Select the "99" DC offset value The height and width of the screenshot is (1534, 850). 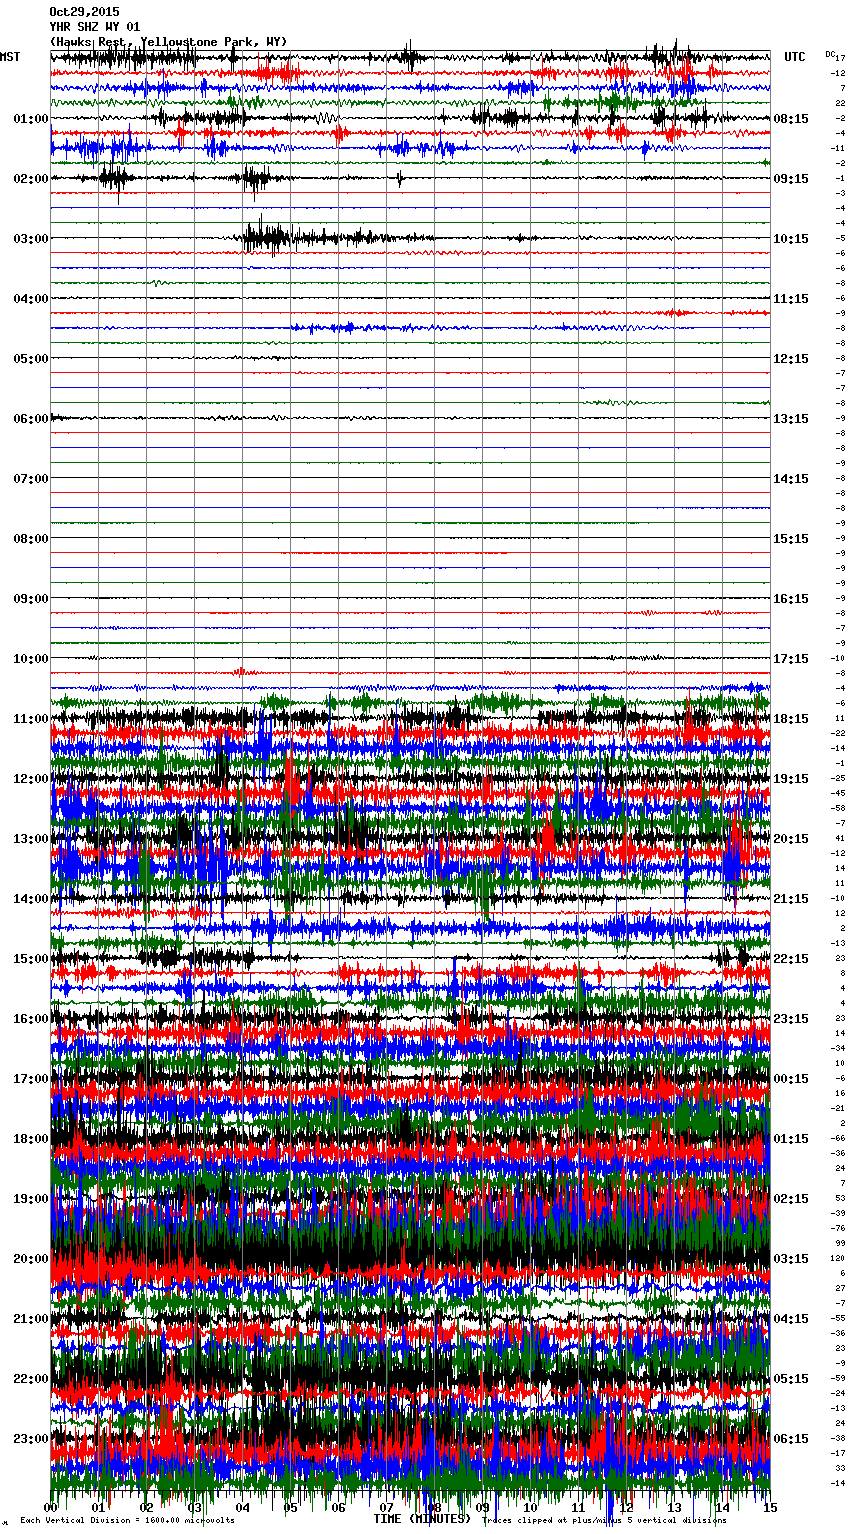point(840,1243)
